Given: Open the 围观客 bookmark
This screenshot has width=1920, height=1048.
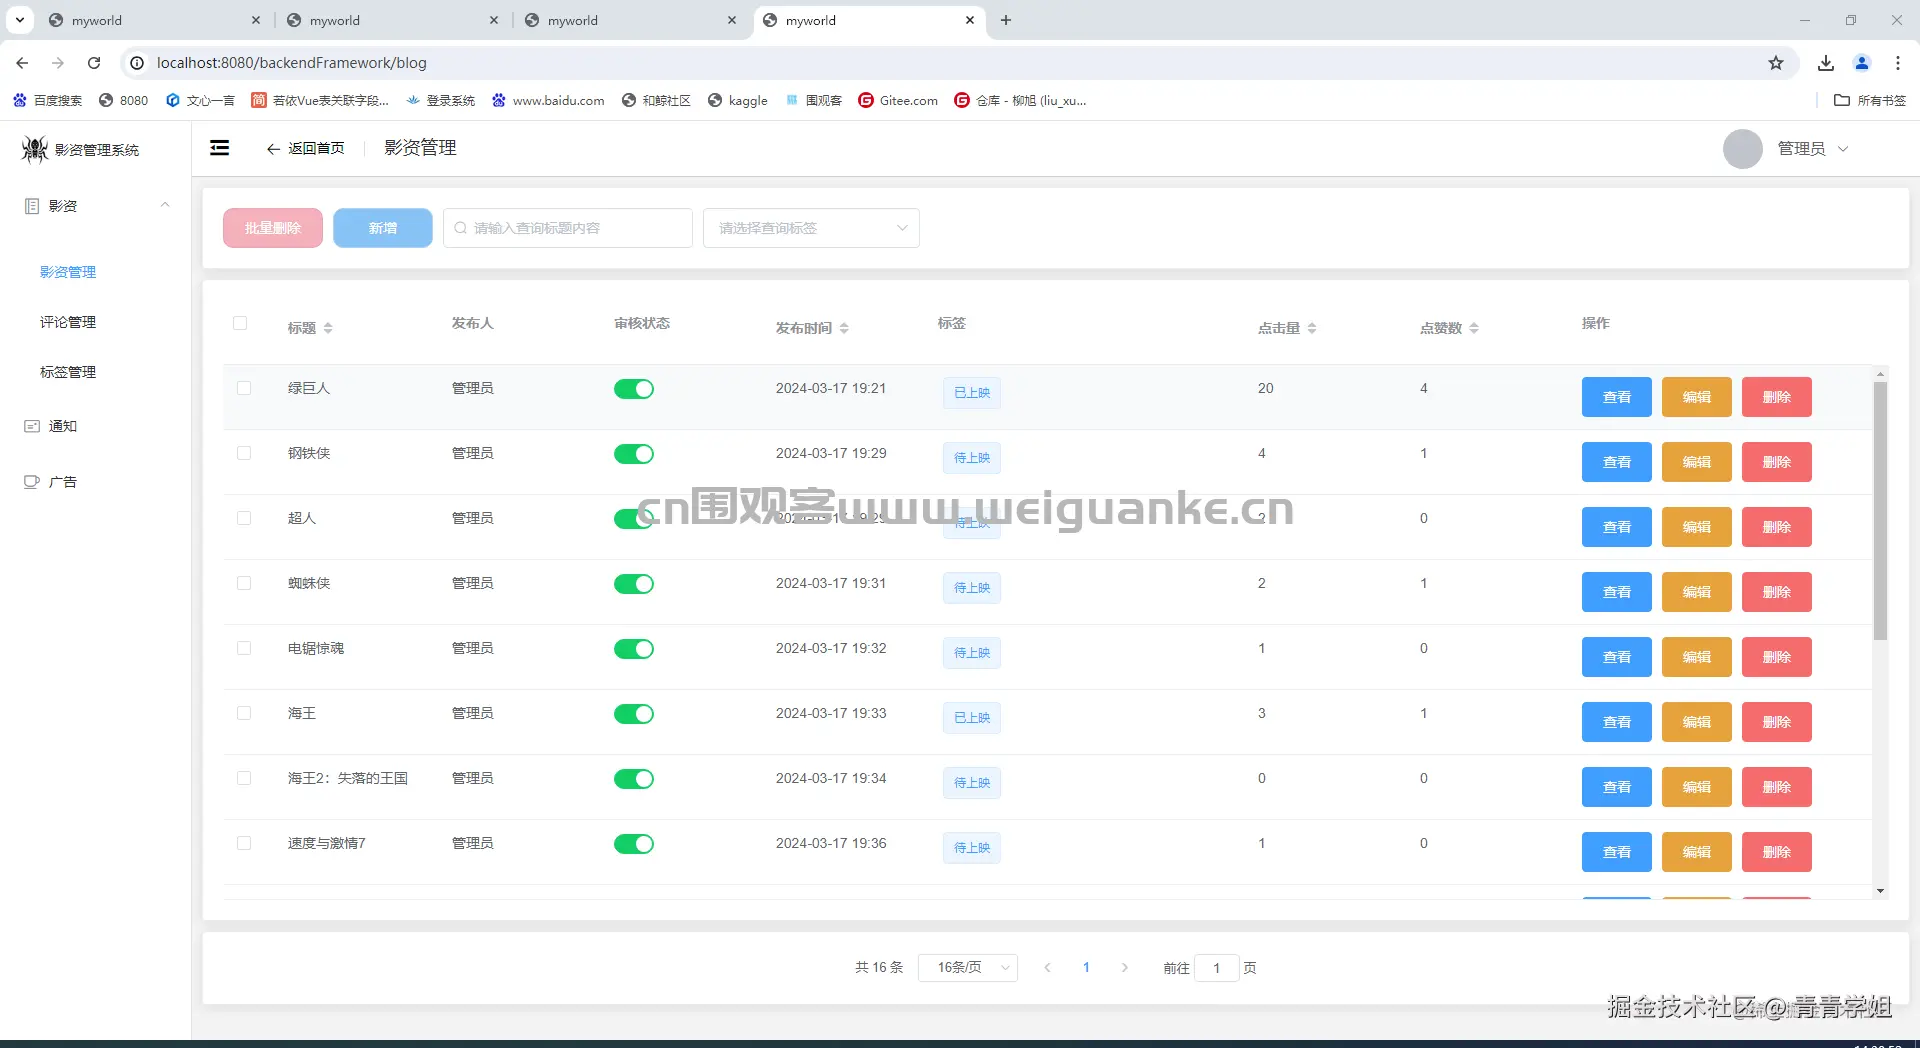Looking at the screenshot, I should tap(814, 100).
